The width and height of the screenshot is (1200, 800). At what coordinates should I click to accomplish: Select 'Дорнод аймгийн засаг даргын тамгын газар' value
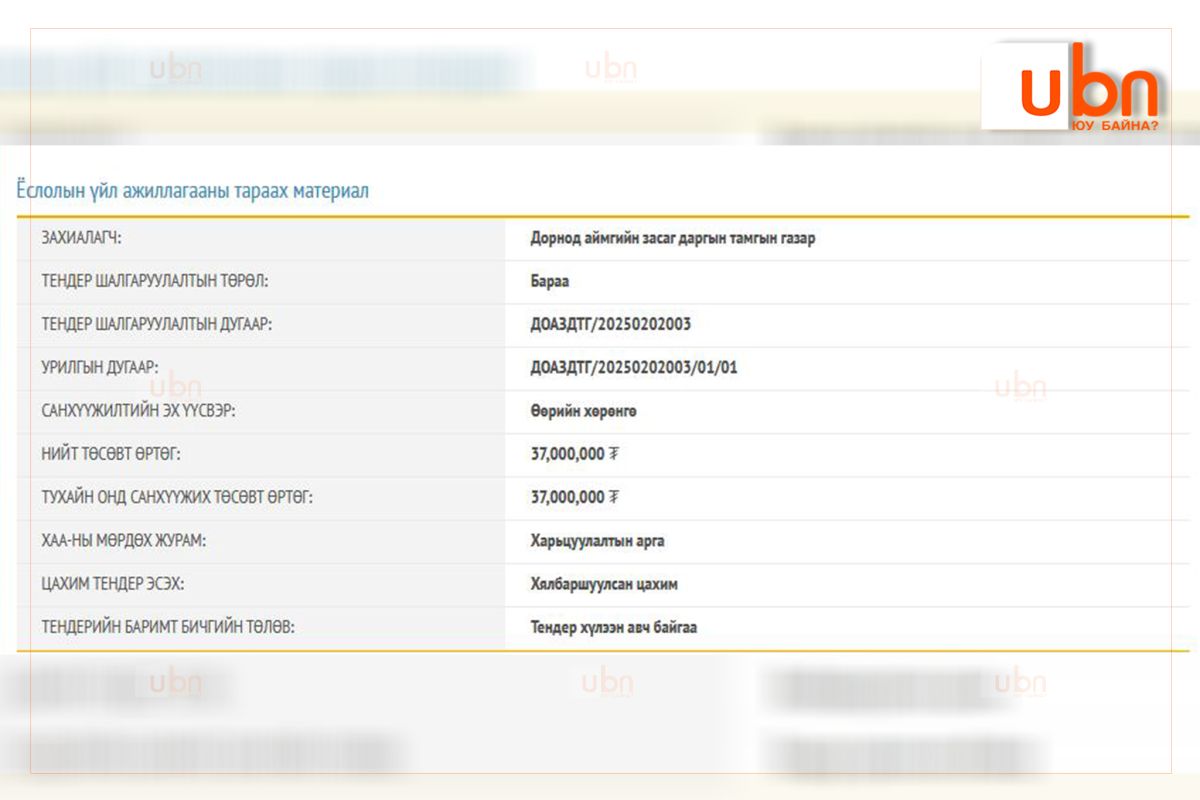672,239
